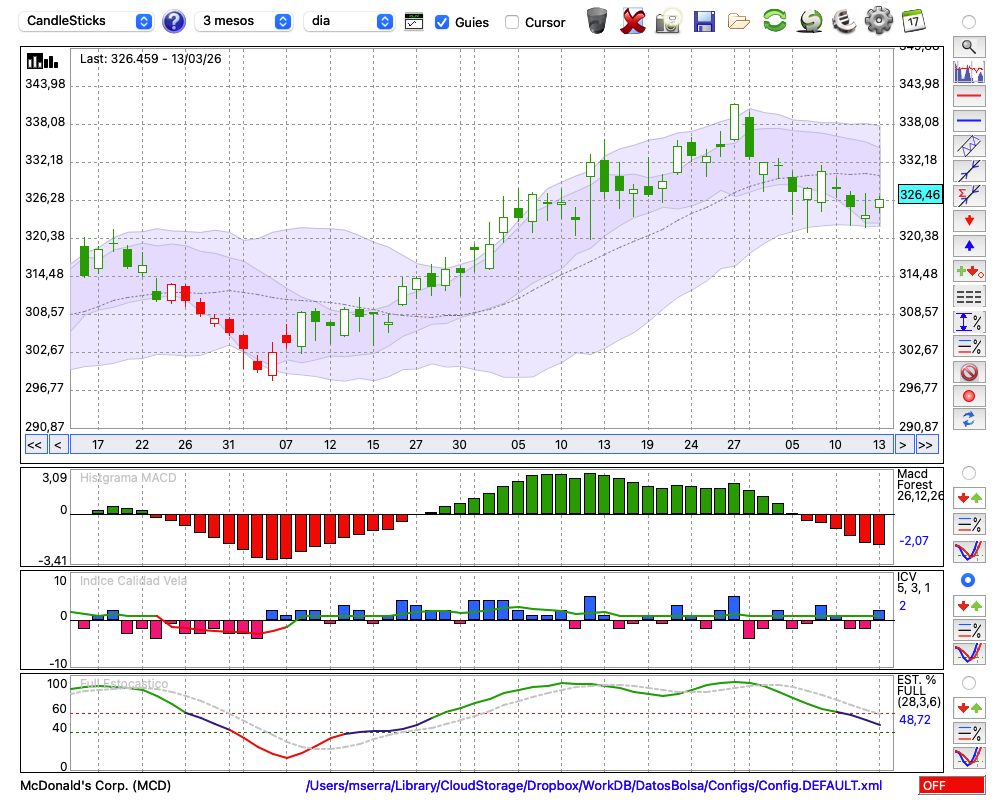Image resolution: width=1000 pixels, height=800 pixels.
Task: Click the 'Last: 326.459 - 13/03/26' text
Action: (x=151, y=59)
